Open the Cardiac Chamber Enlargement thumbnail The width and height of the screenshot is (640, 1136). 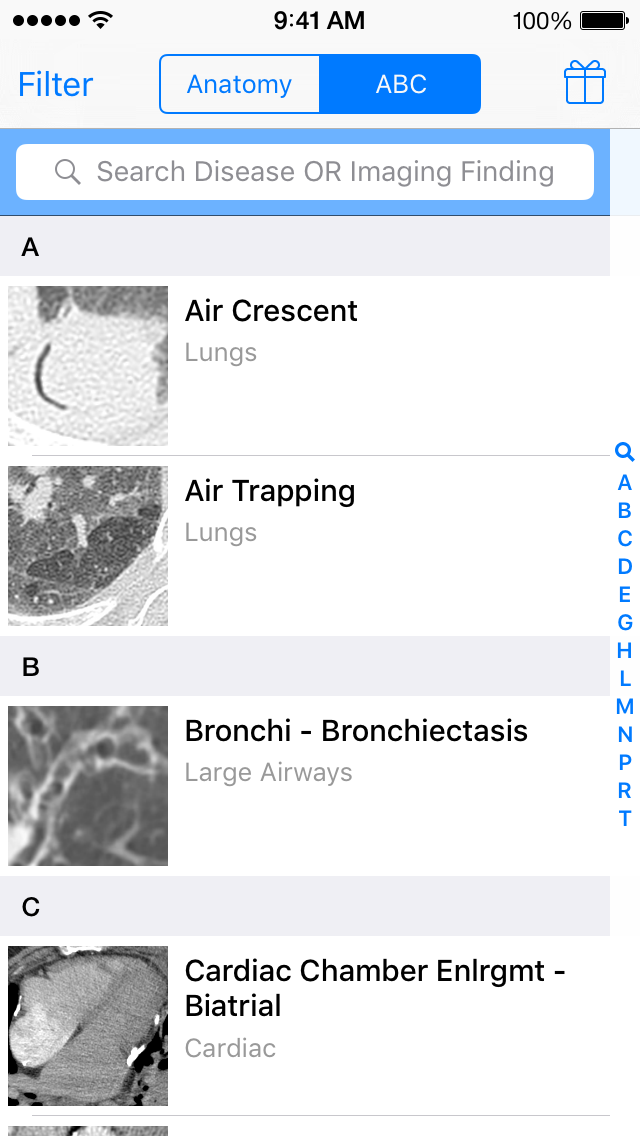pyautogui.click(x=88, y=1026)
